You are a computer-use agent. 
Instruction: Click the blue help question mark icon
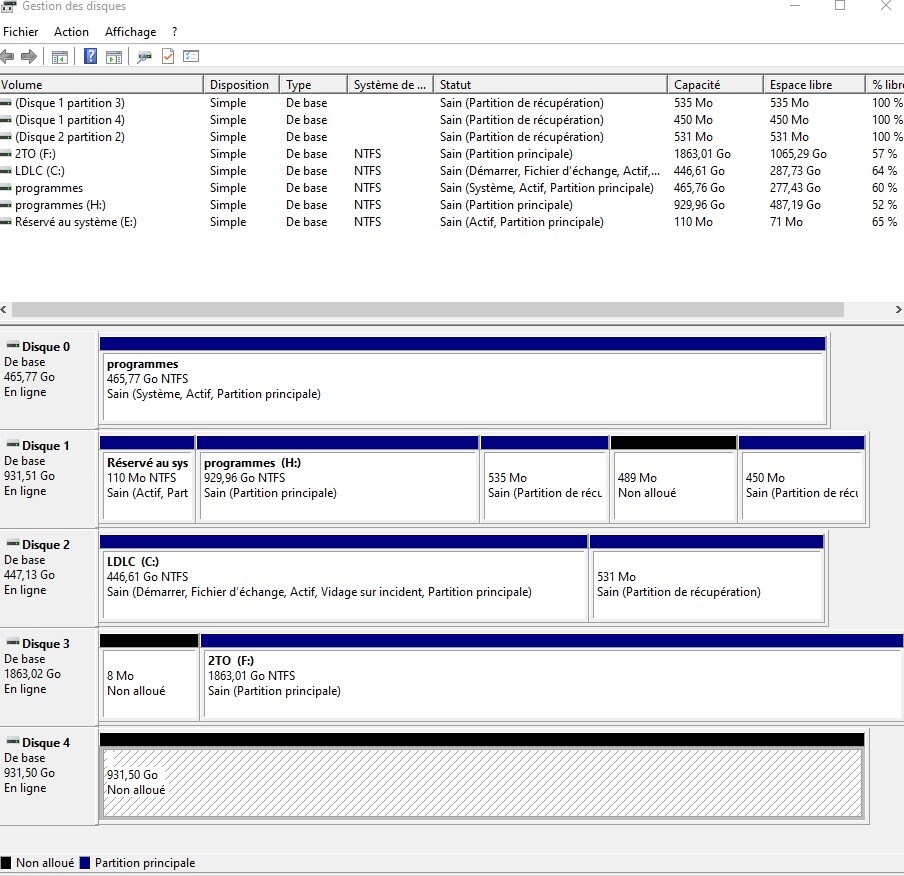[91, 57]
